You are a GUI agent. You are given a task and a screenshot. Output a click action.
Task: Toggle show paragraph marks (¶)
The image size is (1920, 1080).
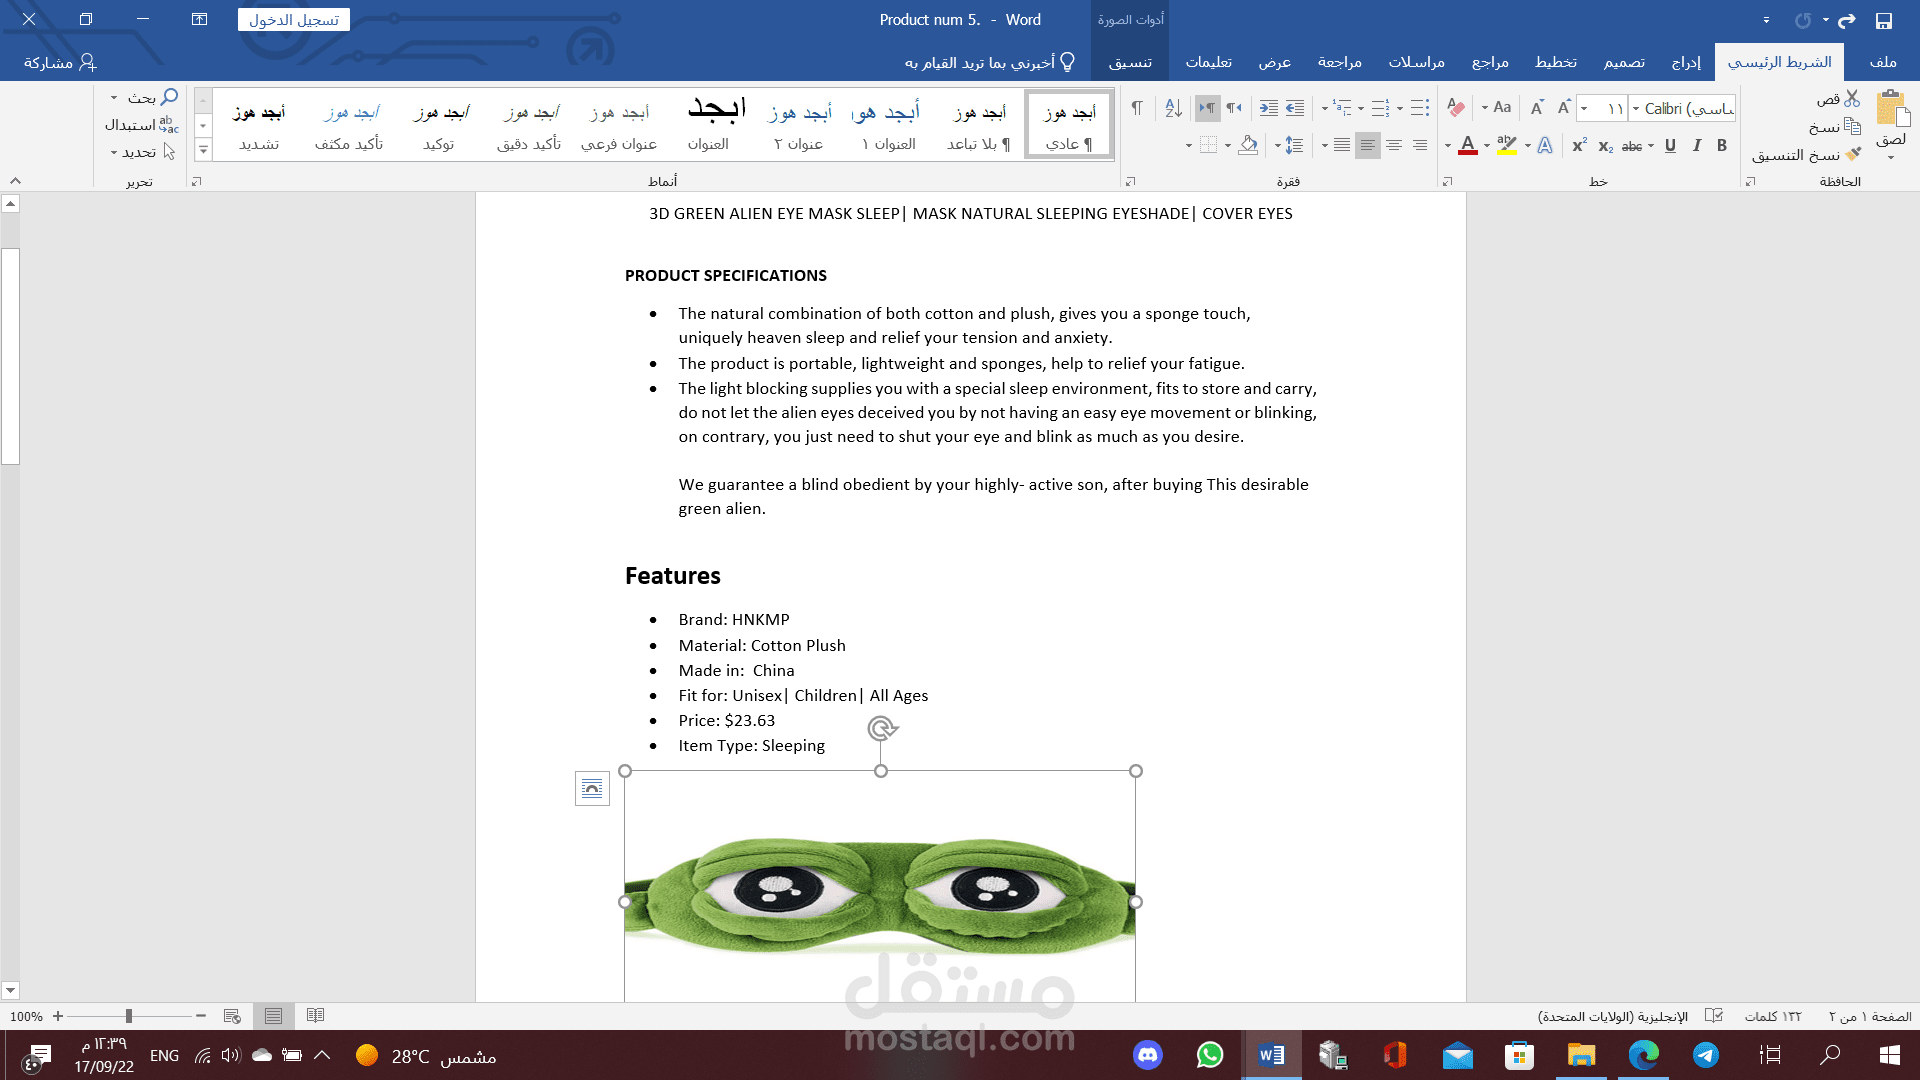[x=1137, y=108]
